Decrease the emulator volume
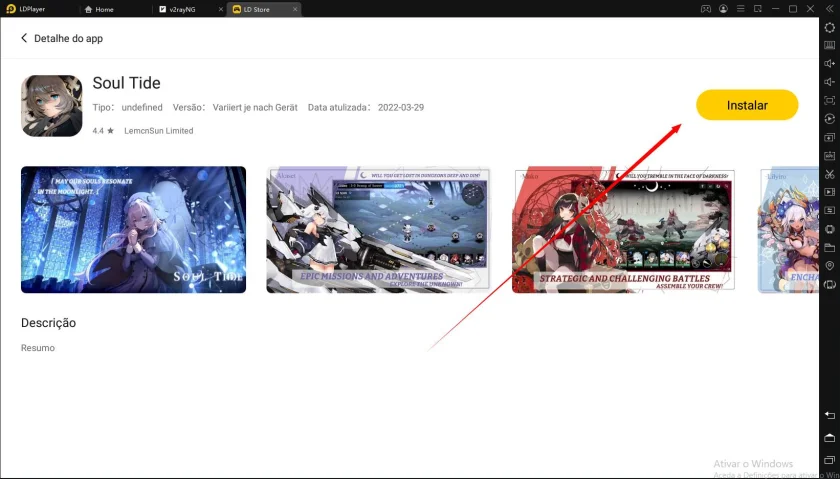This screenshot has height=479, width=840. 829,81
